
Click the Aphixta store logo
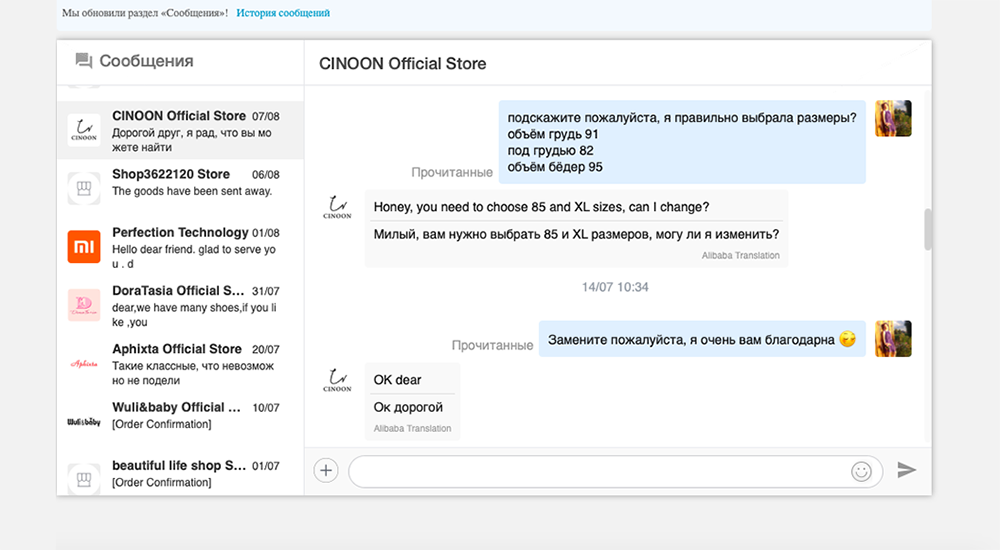(84, 364)
